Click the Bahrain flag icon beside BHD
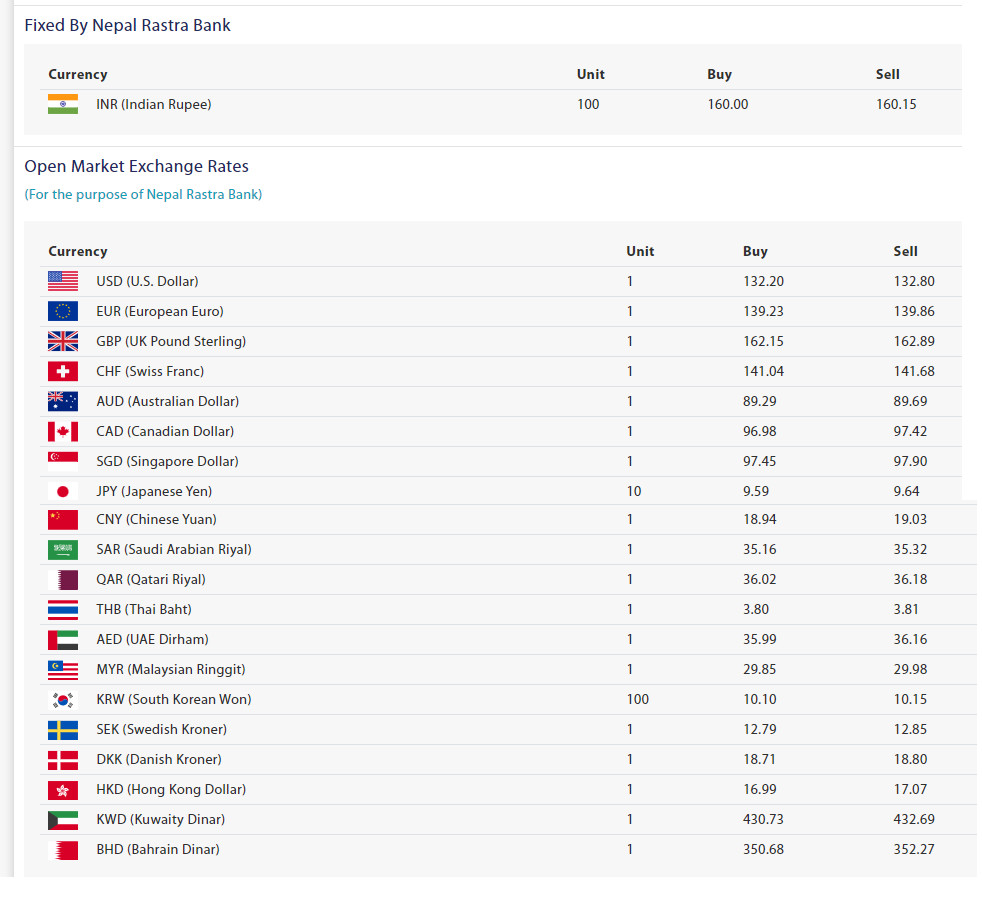The height and width of the screenshot is (904, 982). coord(63,850)
